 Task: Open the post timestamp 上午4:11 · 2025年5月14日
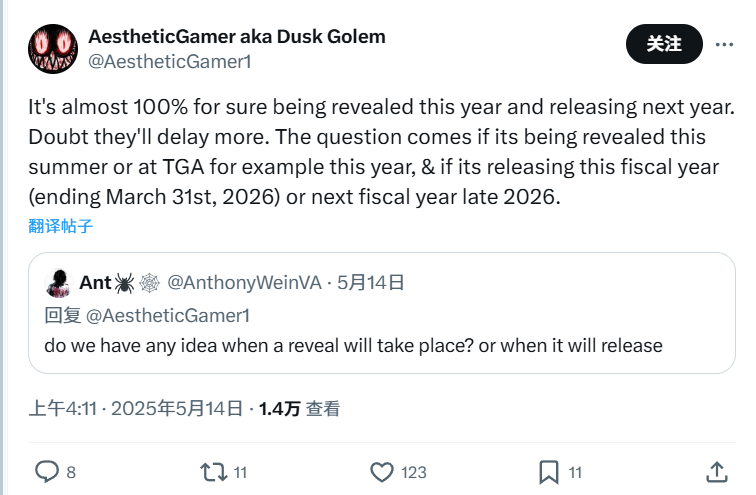pyautogui.click(x=135, y=409)
